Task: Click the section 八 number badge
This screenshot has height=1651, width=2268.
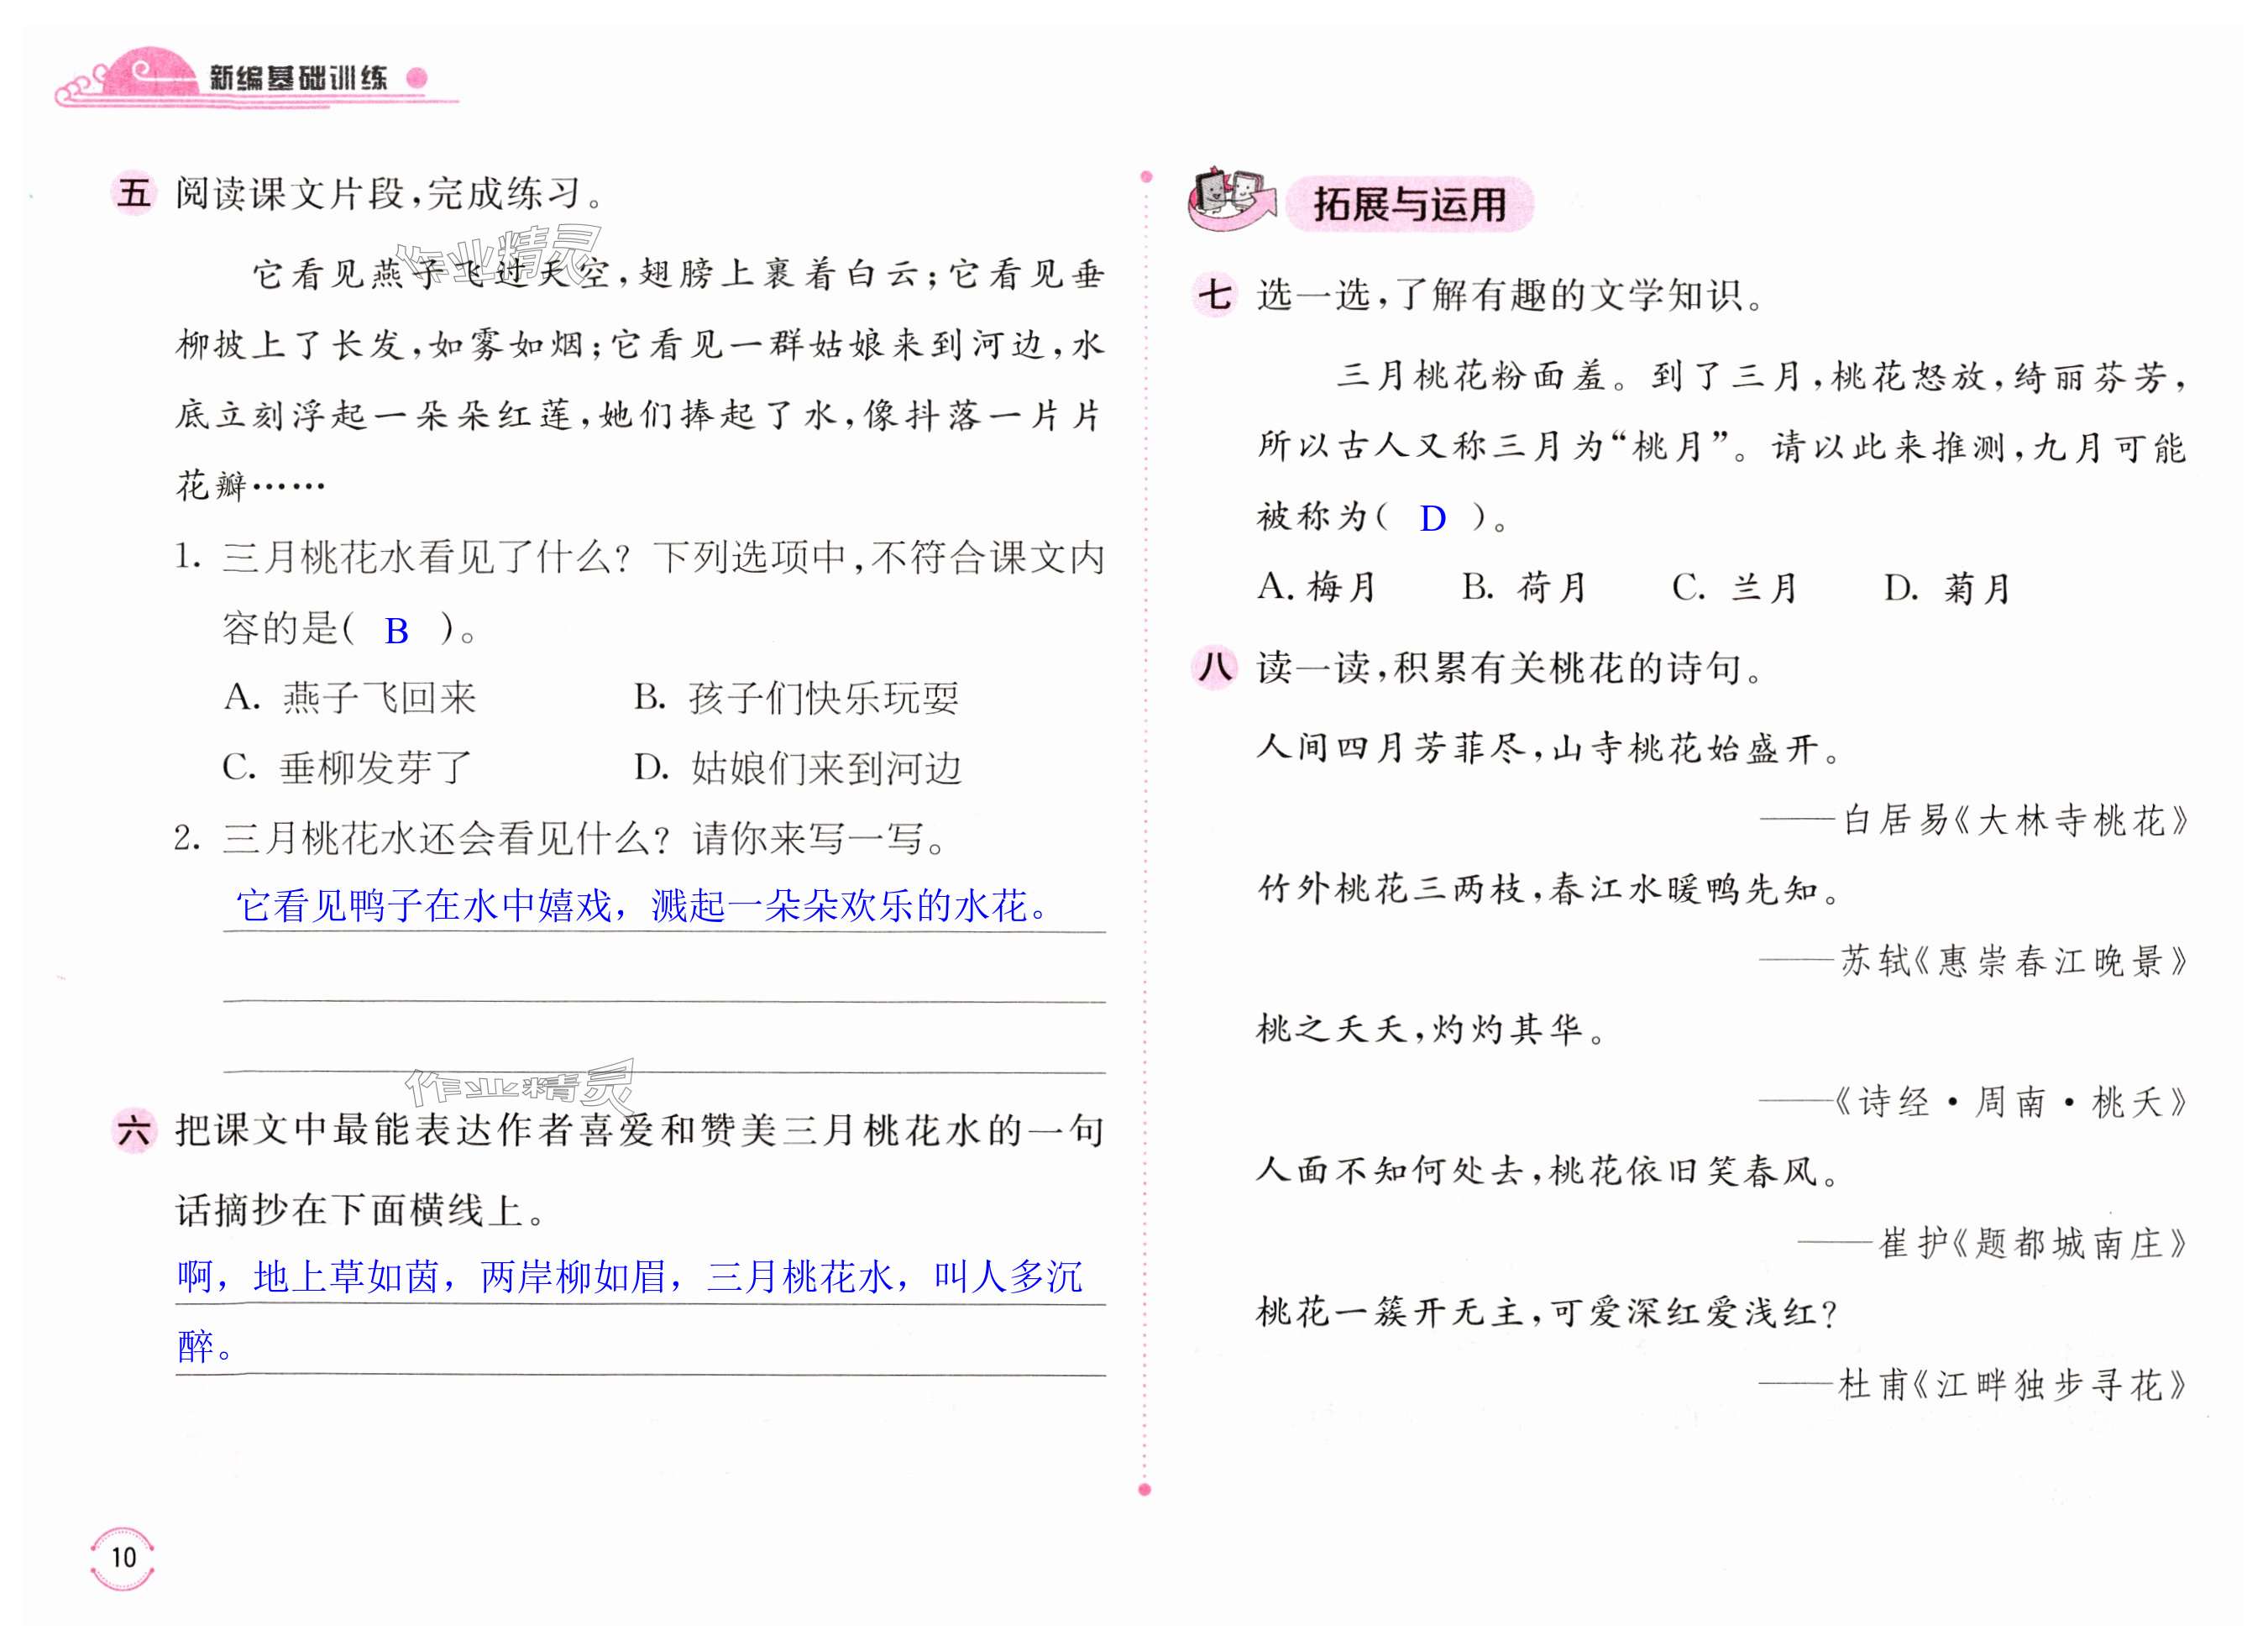Action: pos(1214,667)
